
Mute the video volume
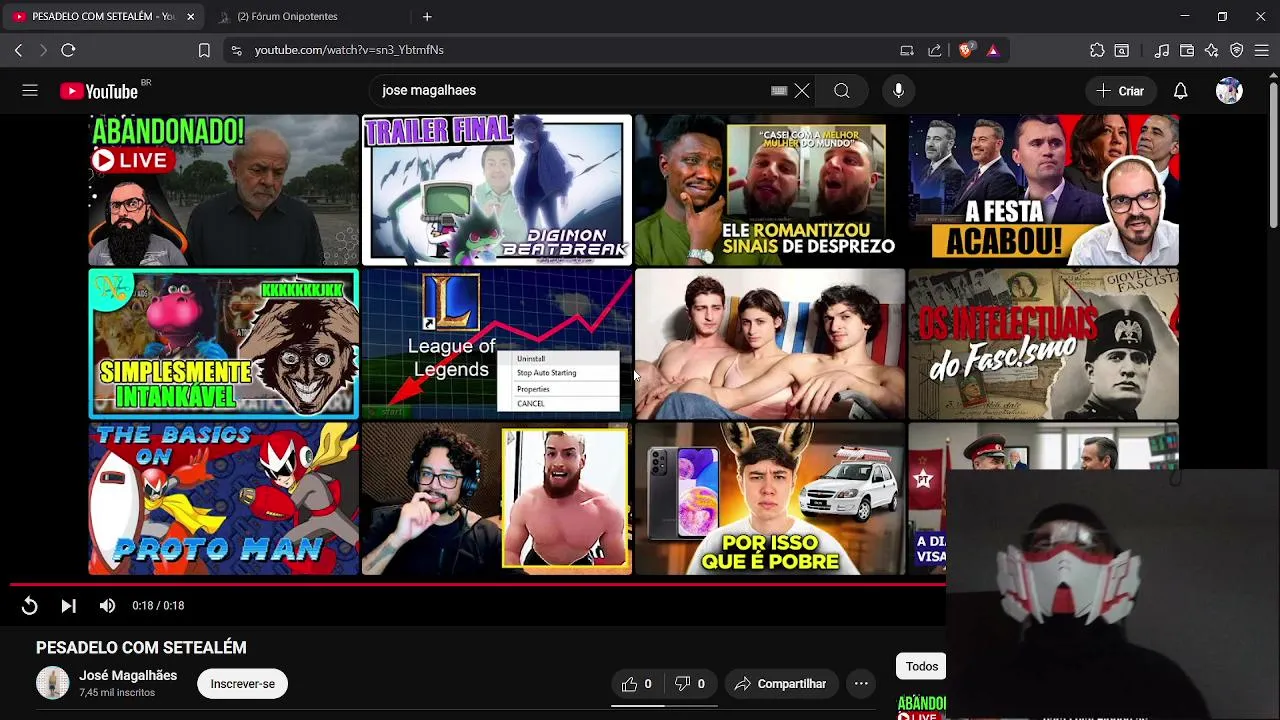coord(107,605)
